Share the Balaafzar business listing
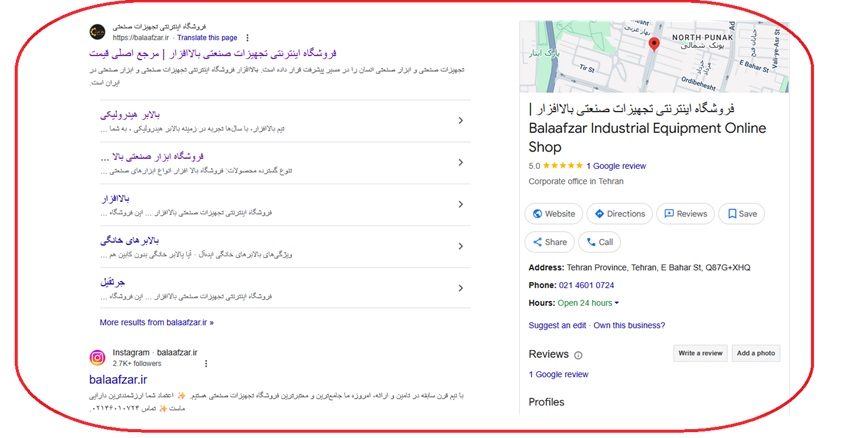The image size is (850, 438). [550, 242]
